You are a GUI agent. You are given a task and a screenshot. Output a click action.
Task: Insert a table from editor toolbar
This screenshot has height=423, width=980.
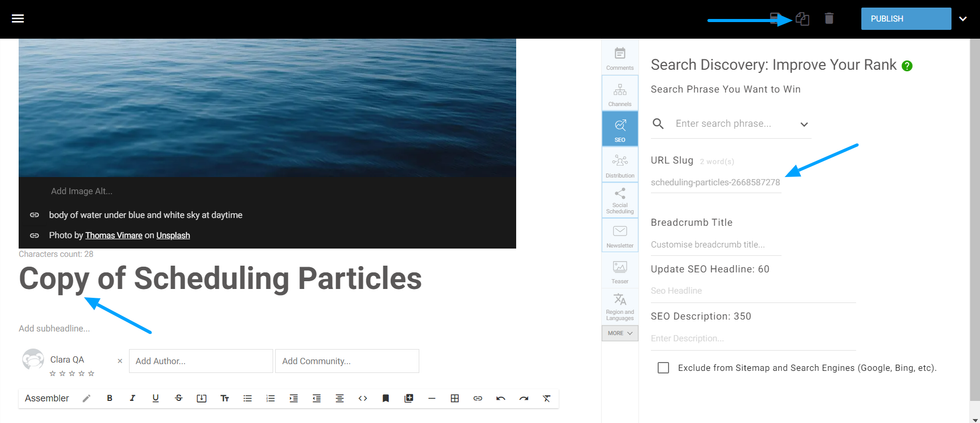(x=455, y=398)
